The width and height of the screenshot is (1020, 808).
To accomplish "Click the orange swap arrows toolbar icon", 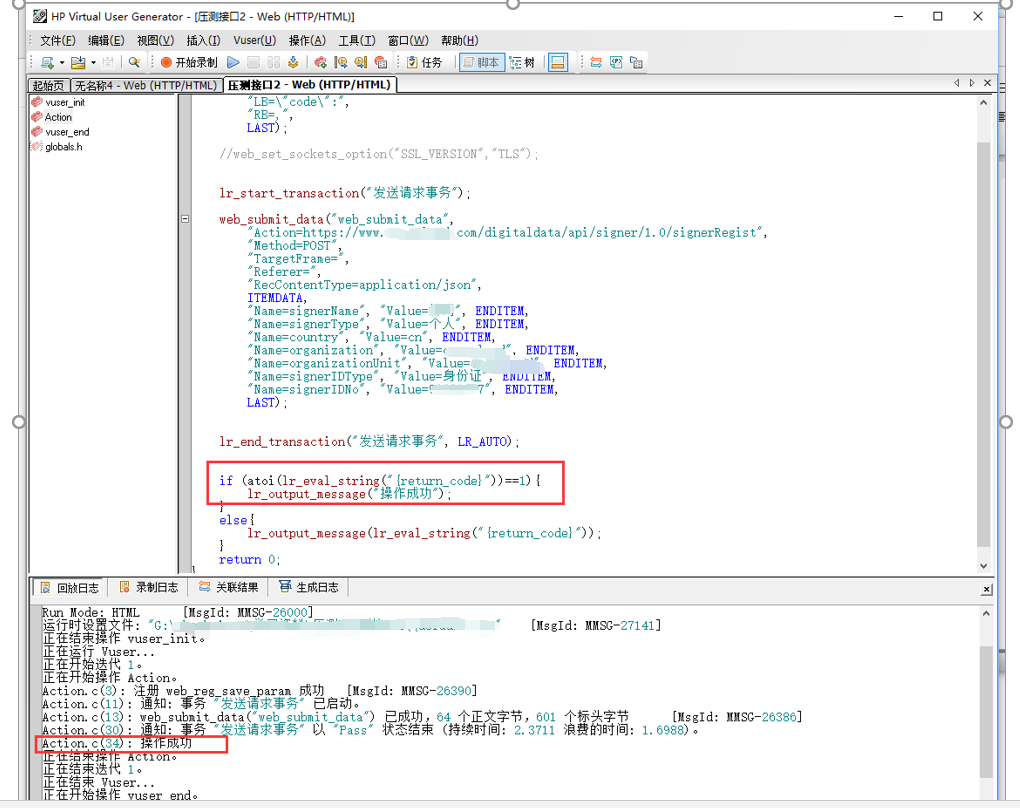I will click(595, 62).
